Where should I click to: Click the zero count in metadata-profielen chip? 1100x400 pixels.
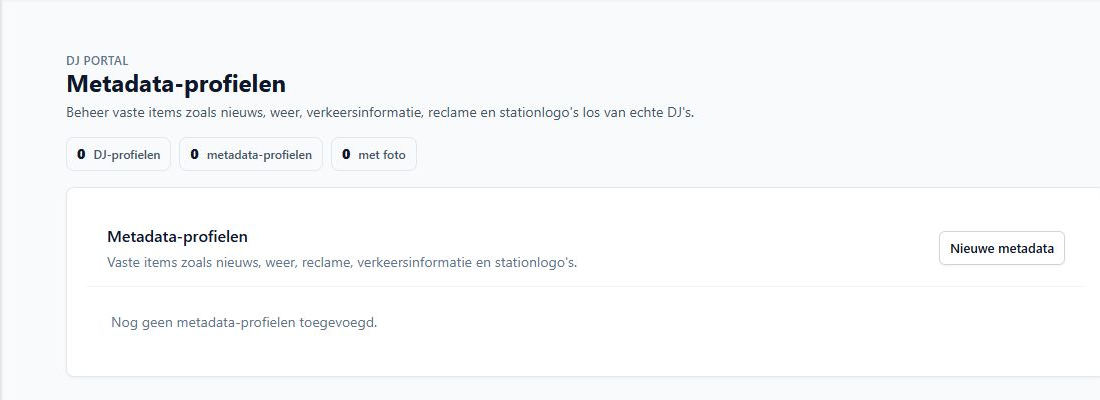click(194, 154)
